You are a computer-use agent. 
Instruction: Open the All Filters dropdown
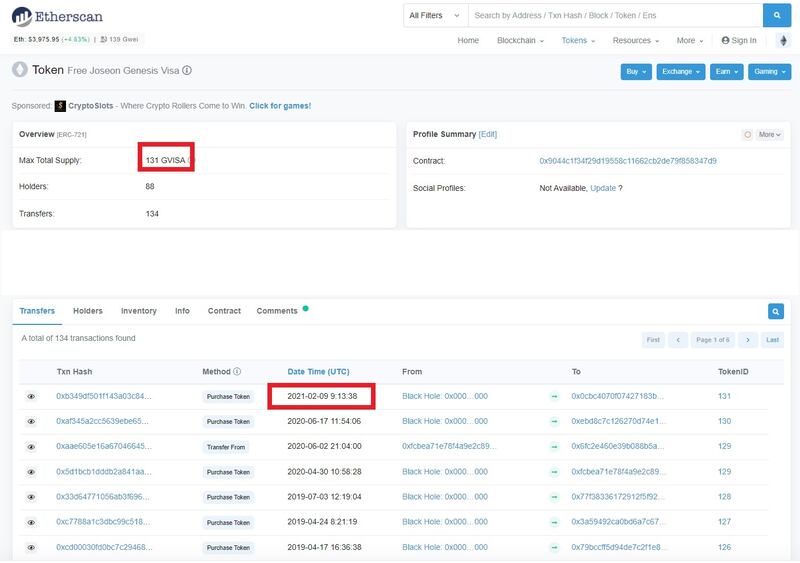click(x=435, y=15)
